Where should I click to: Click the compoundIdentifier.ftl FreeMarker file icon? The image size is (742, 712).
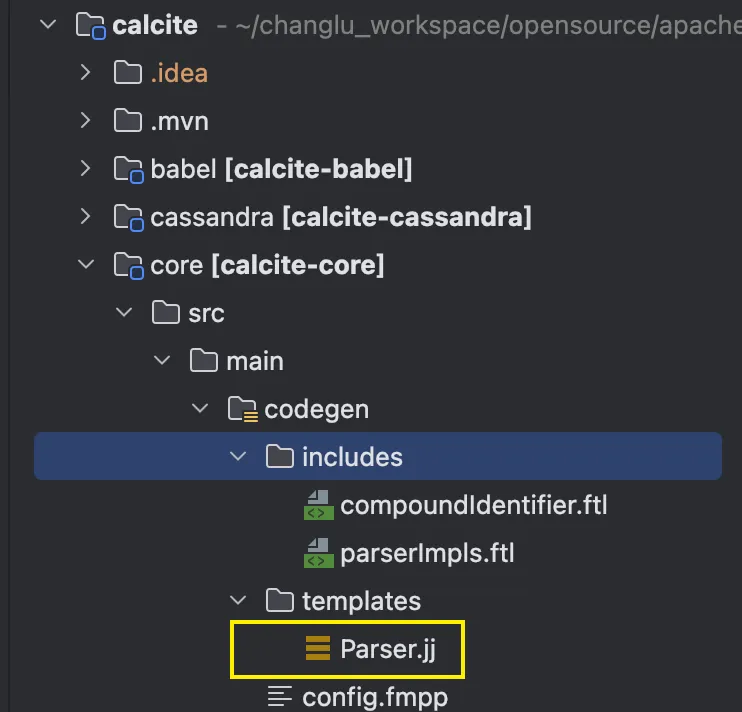click(x=318, y=505)
